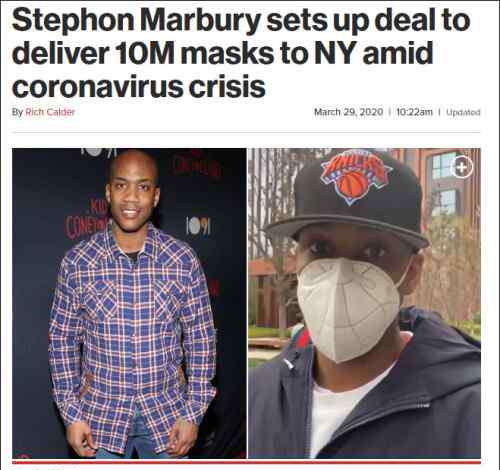
Task: Click the white face mask in the photo
Action: point(348,308)
